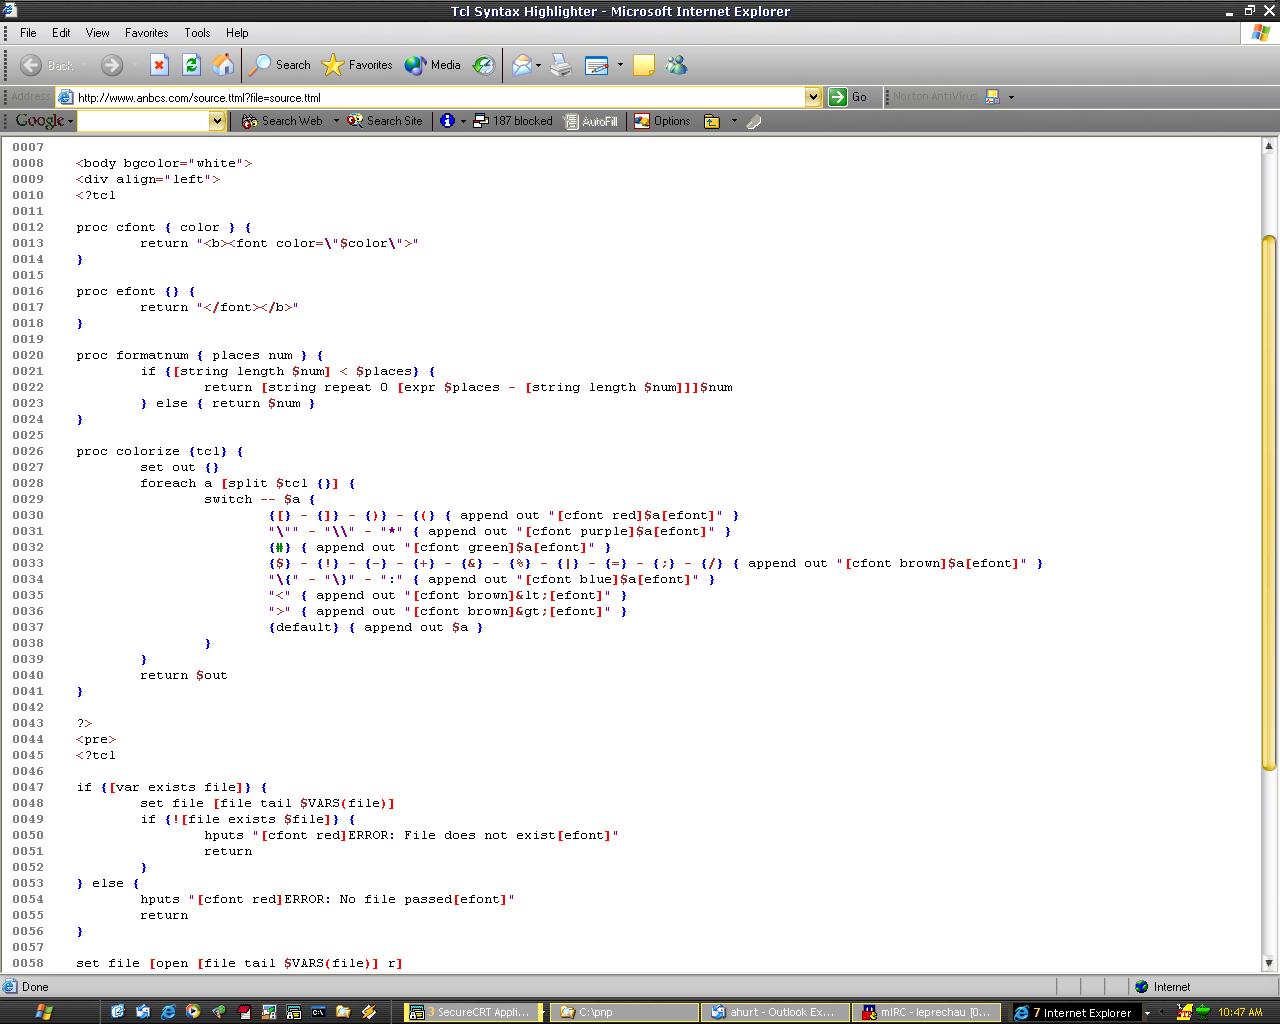Click the Go button
This screenshot has height=1024, width=1280.
pyautogui.click(x=848, y=97)
